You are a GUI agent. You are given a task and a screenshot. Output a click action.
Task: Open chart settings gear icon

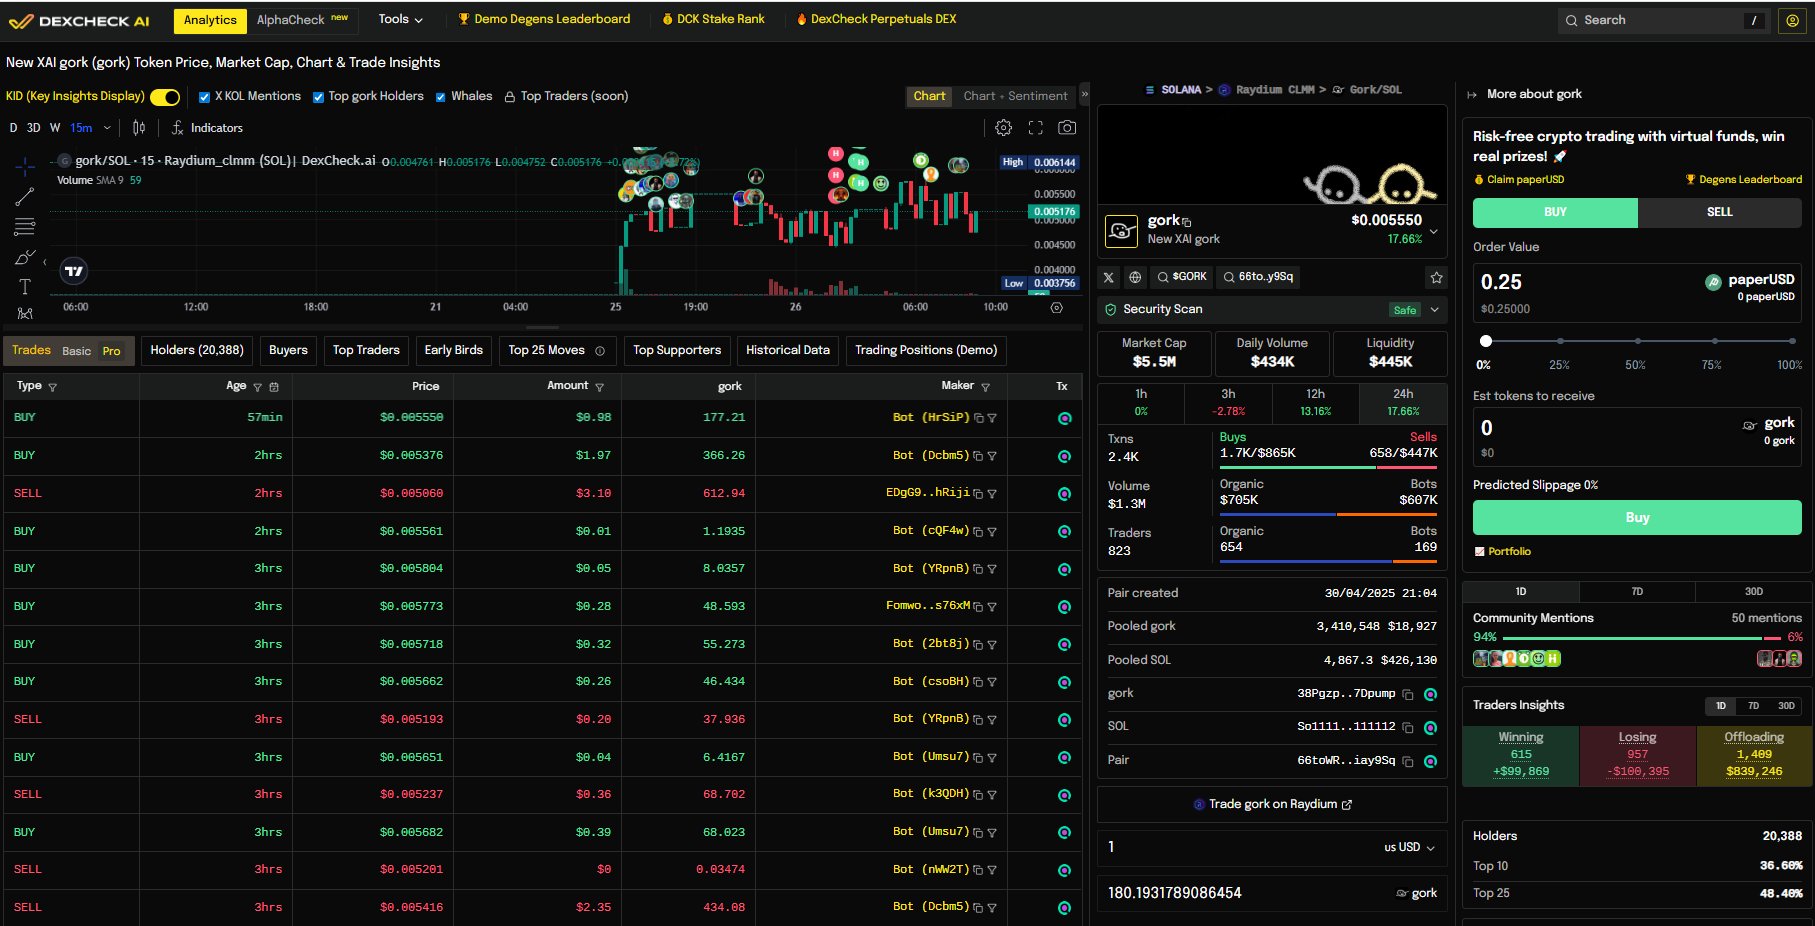tap(1003, 128)
